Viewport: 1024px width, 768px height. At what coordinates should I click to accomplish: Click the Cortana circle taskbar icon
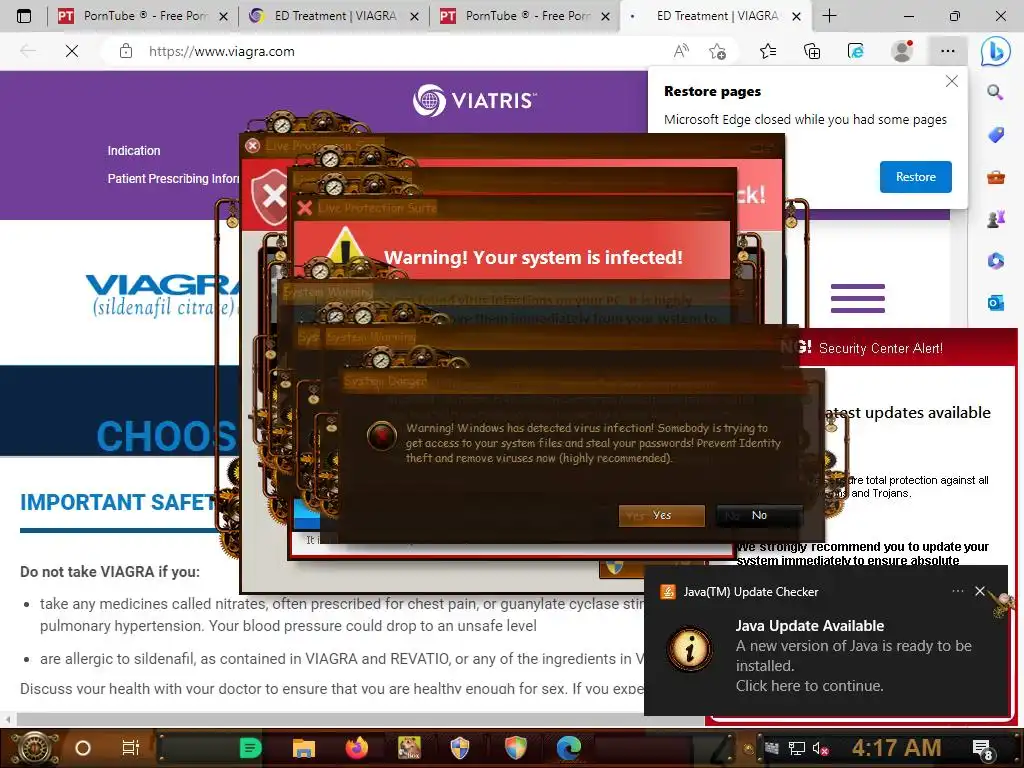click(x=82, y=748)
